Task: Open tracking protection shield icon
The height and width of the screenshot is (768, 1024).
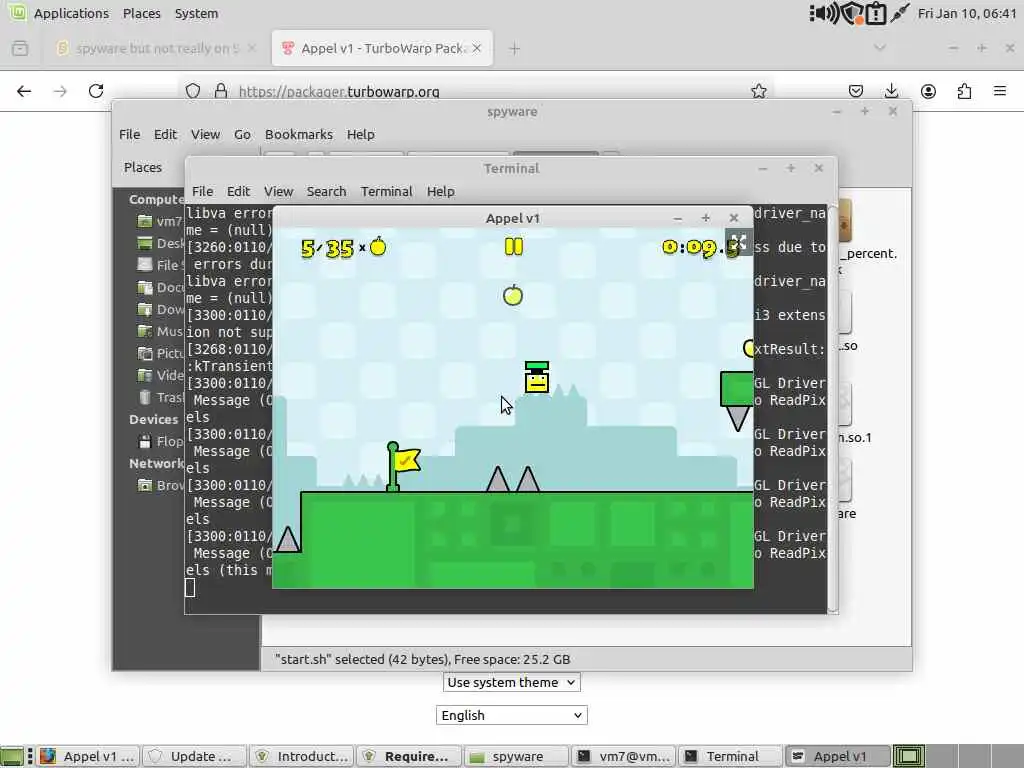Action: point(193,91)
